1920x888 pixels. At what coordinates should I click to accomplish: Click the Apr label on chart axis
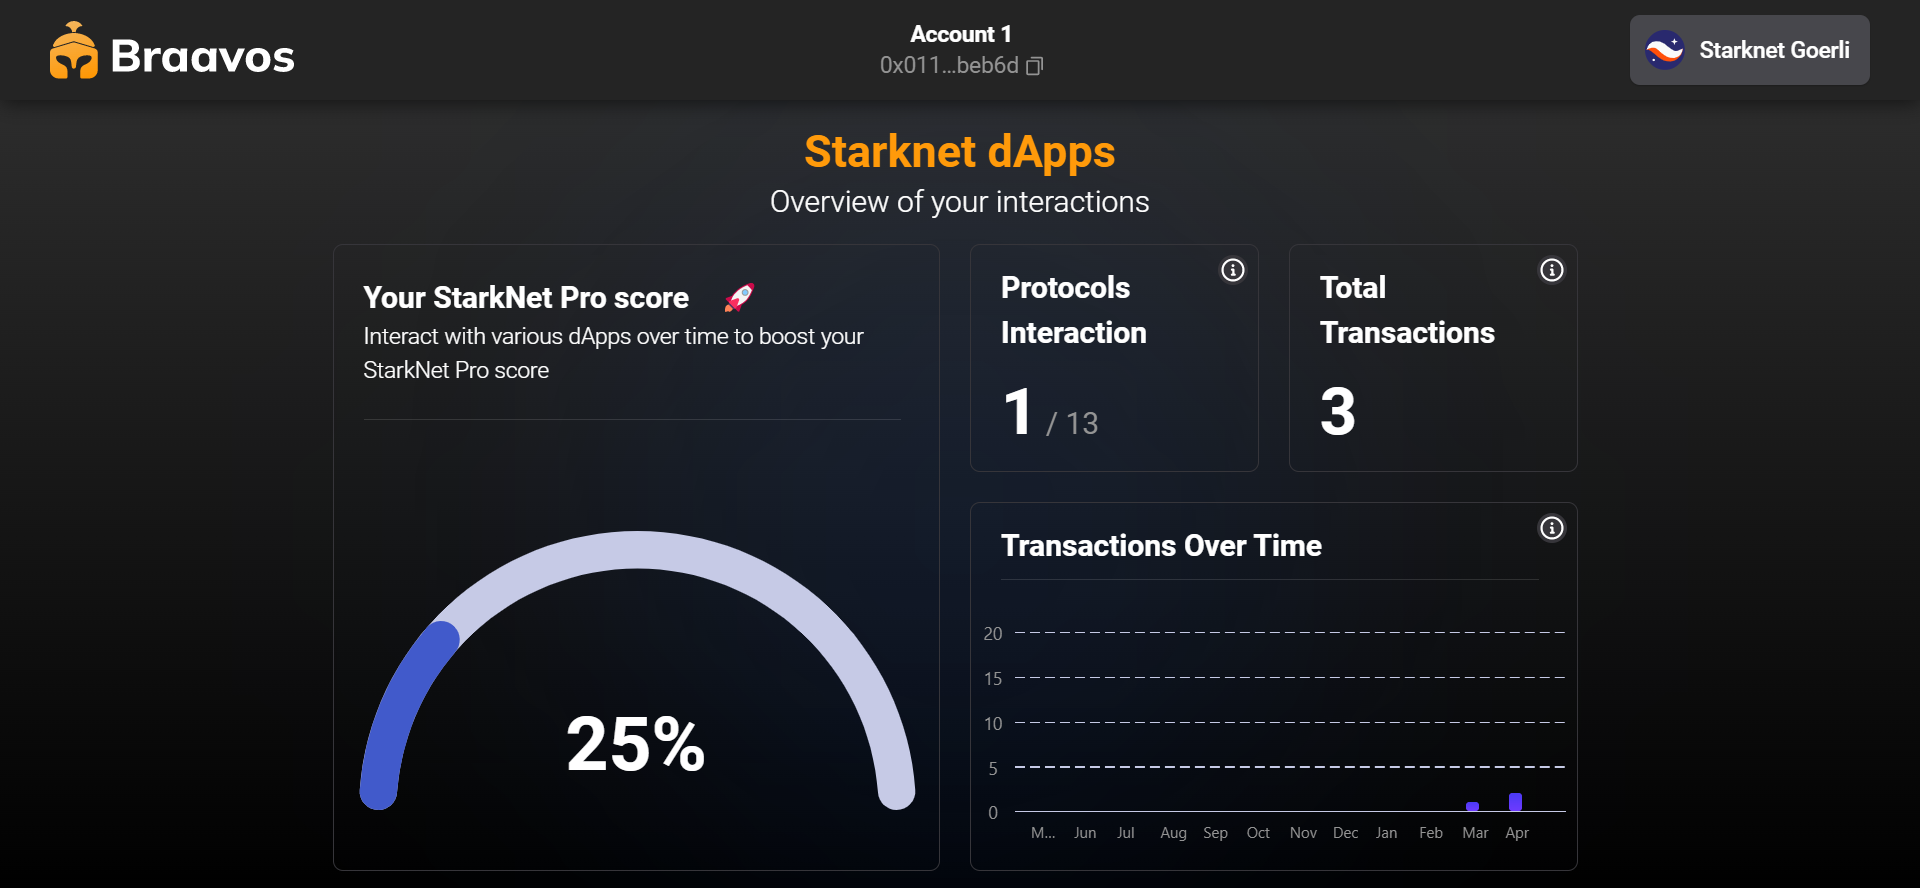[x=1517, y=833]
